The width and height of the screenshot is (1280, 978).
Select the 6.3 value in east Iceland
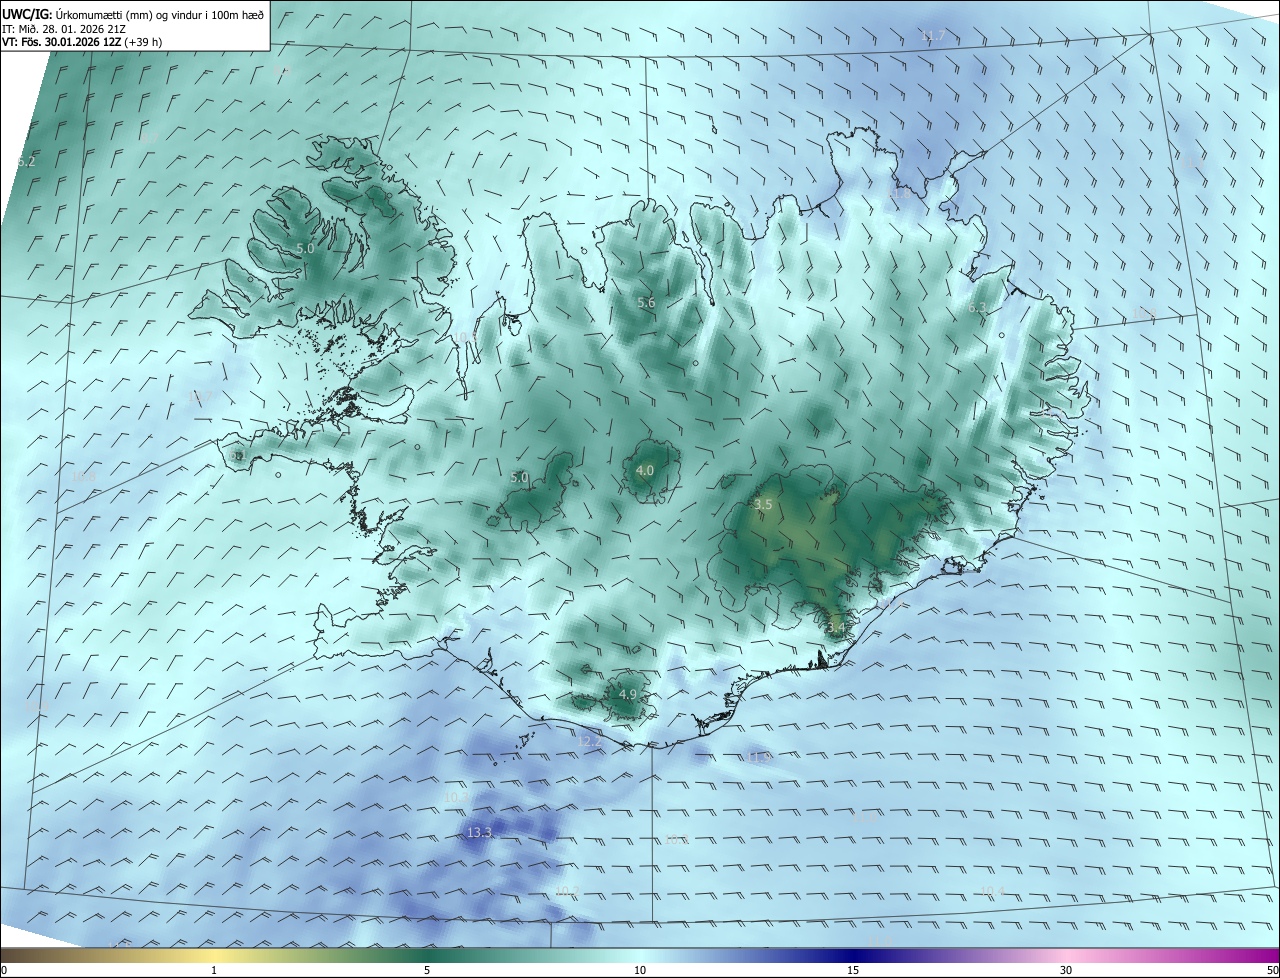[x=977, y=308]
